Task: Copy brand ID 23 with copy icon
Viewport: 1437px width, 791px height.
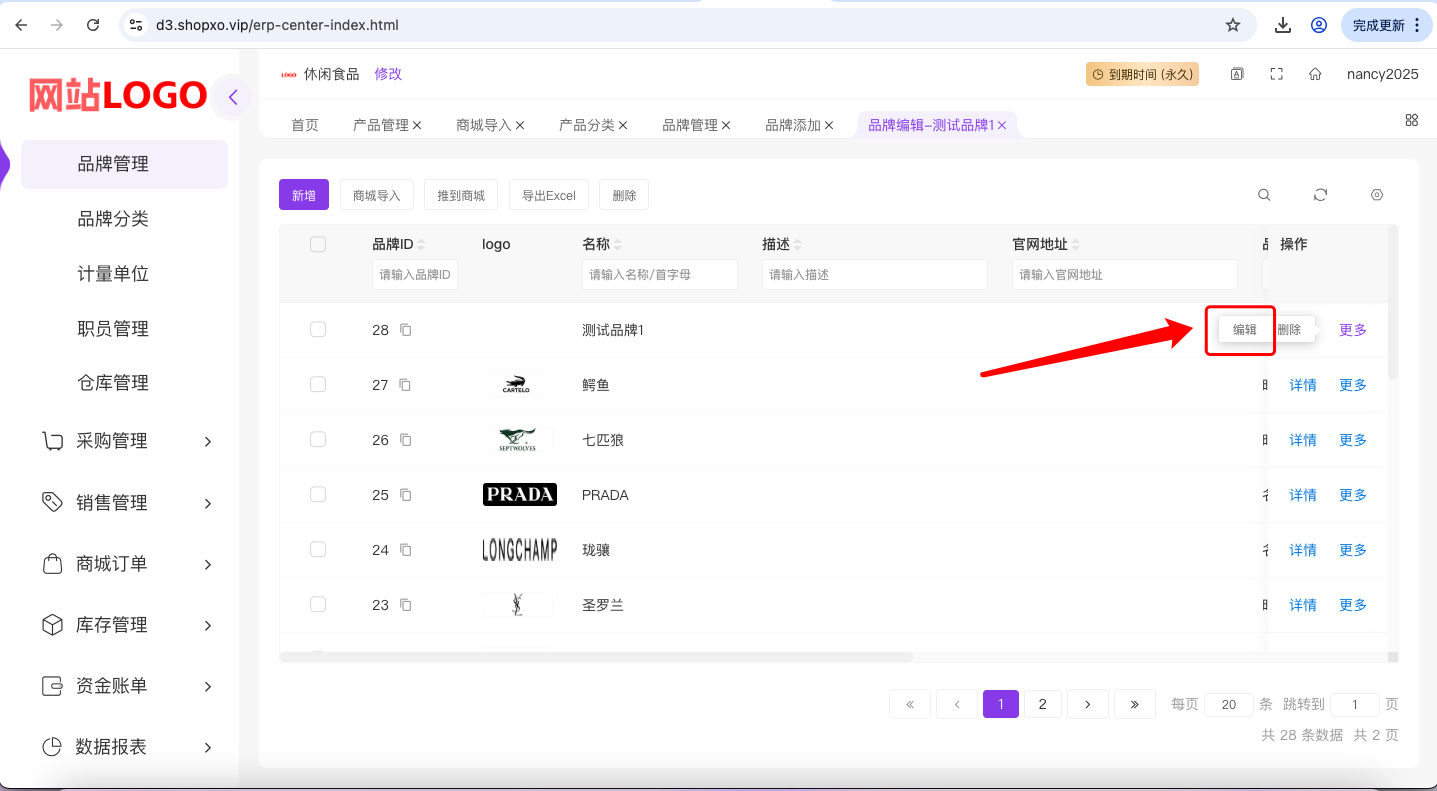Action: tap(405, 605)
